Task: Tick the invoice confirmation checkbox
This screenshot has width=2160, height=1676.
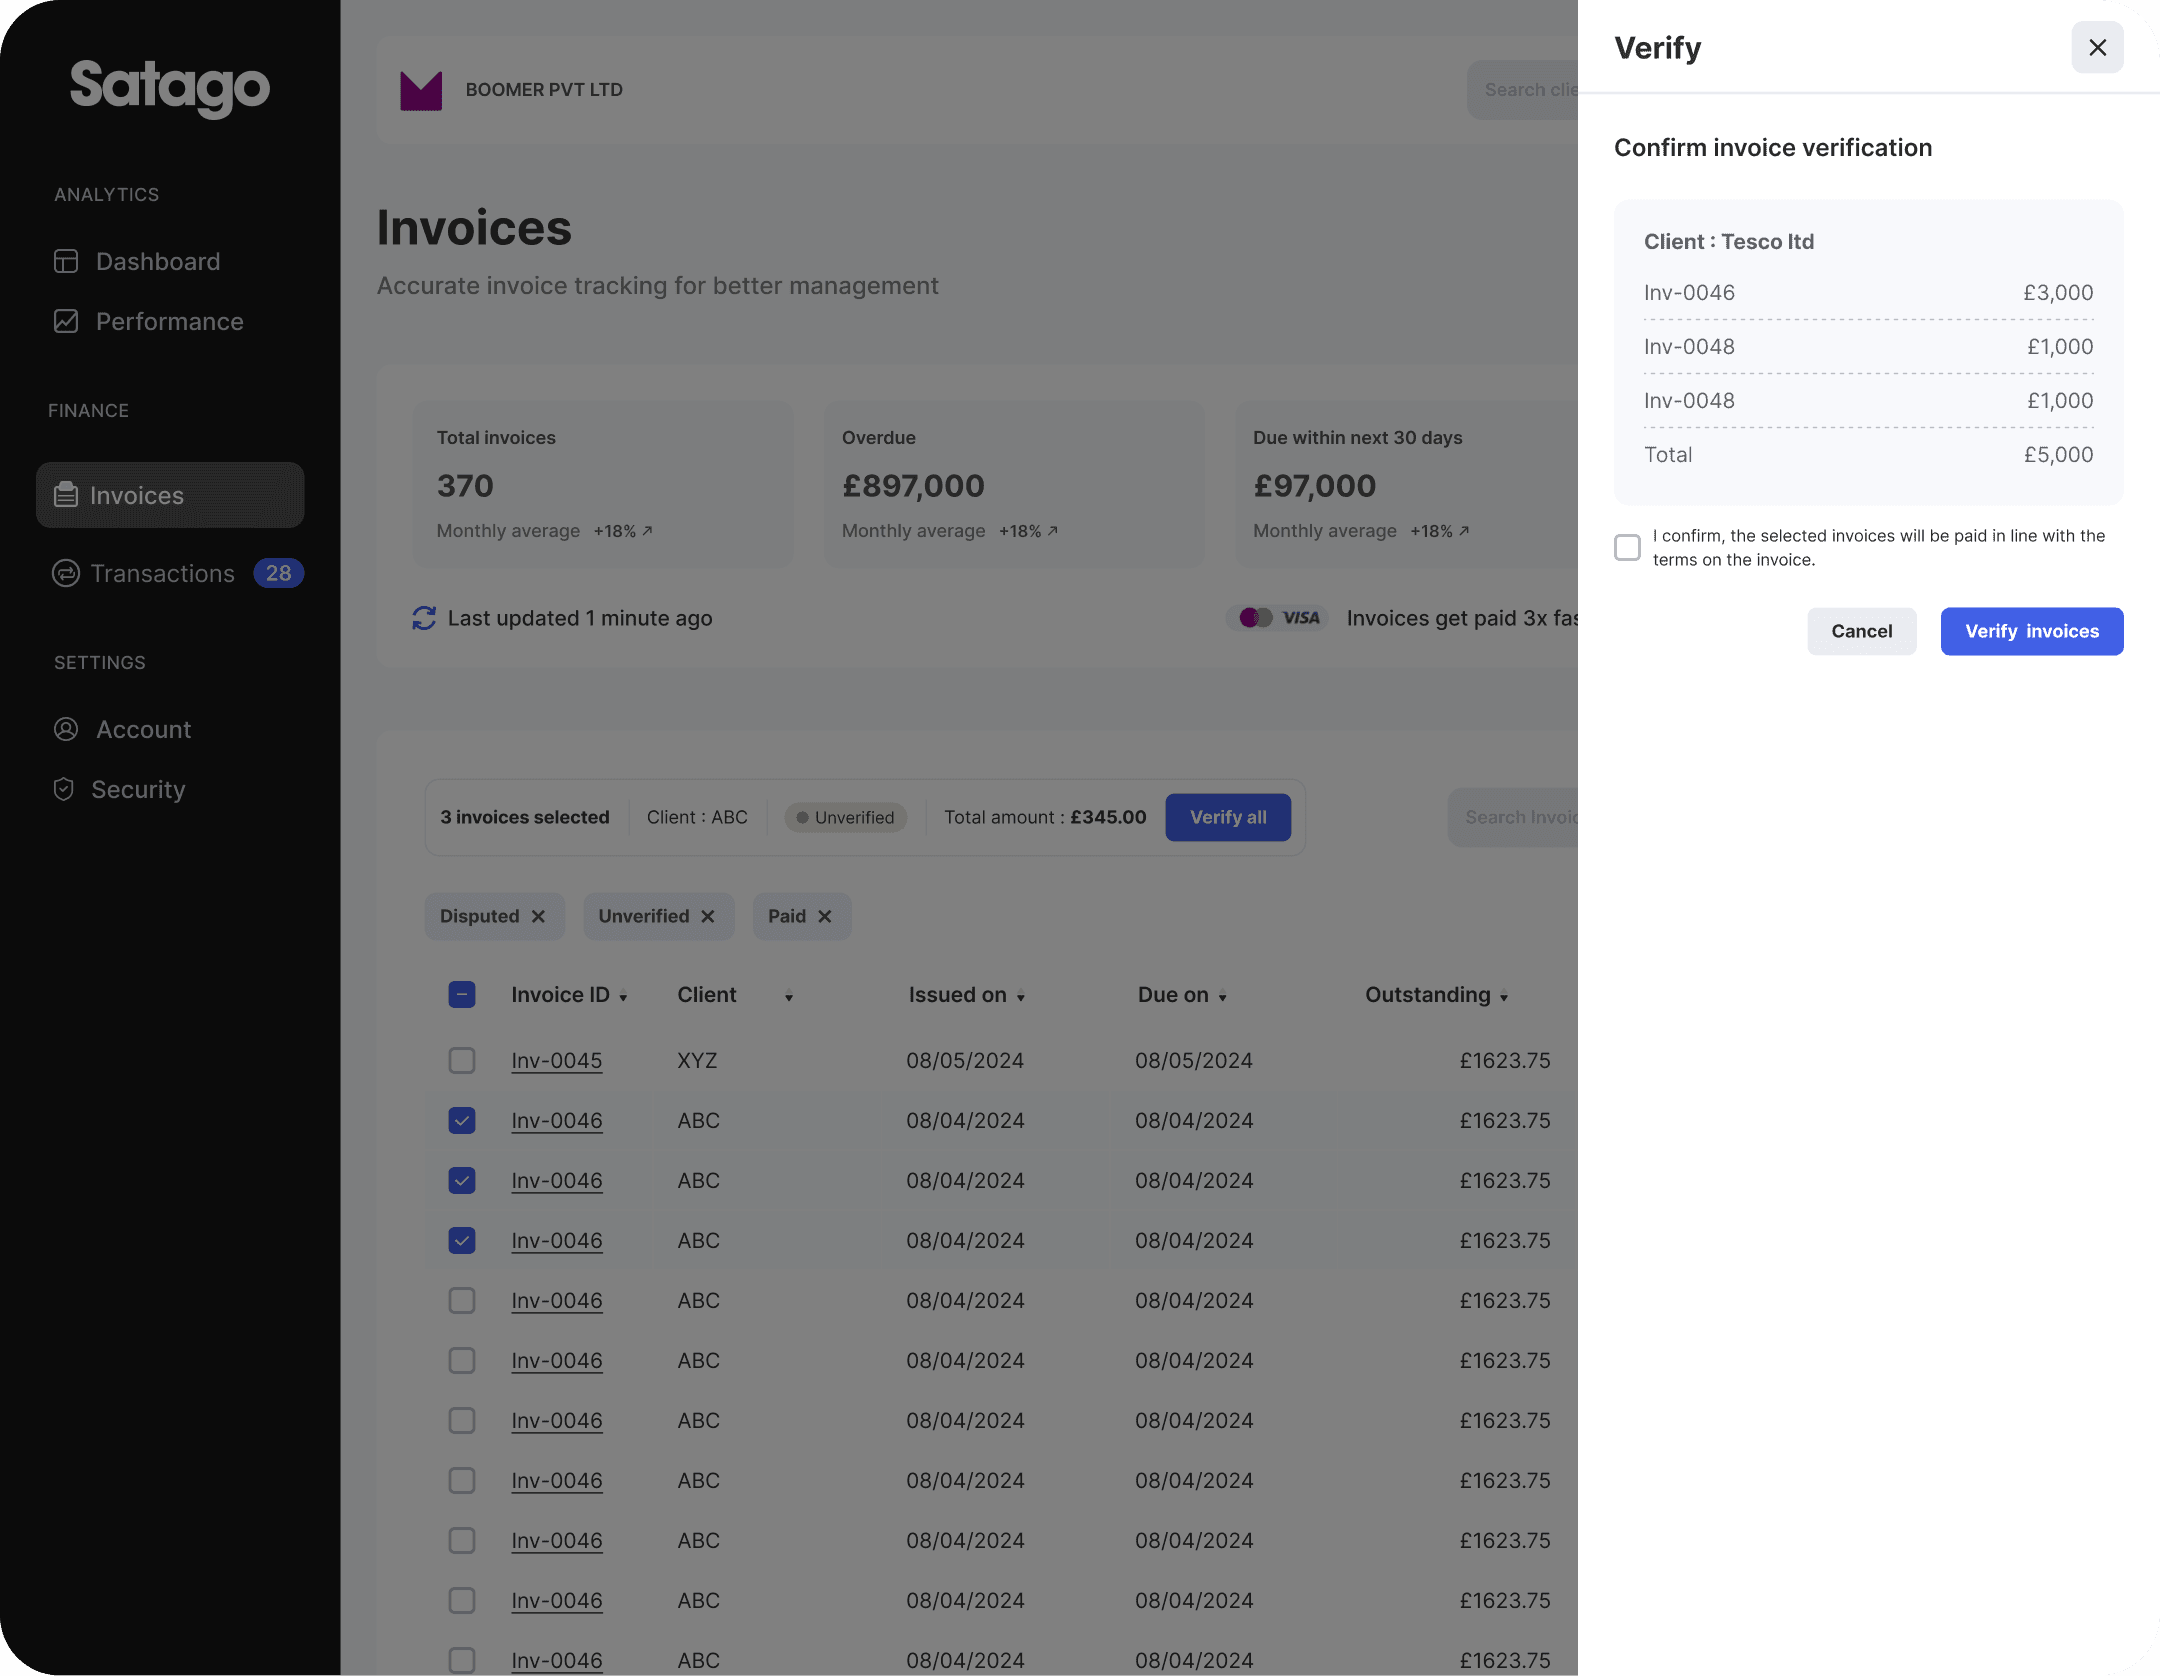Action: pos(1627,548)
